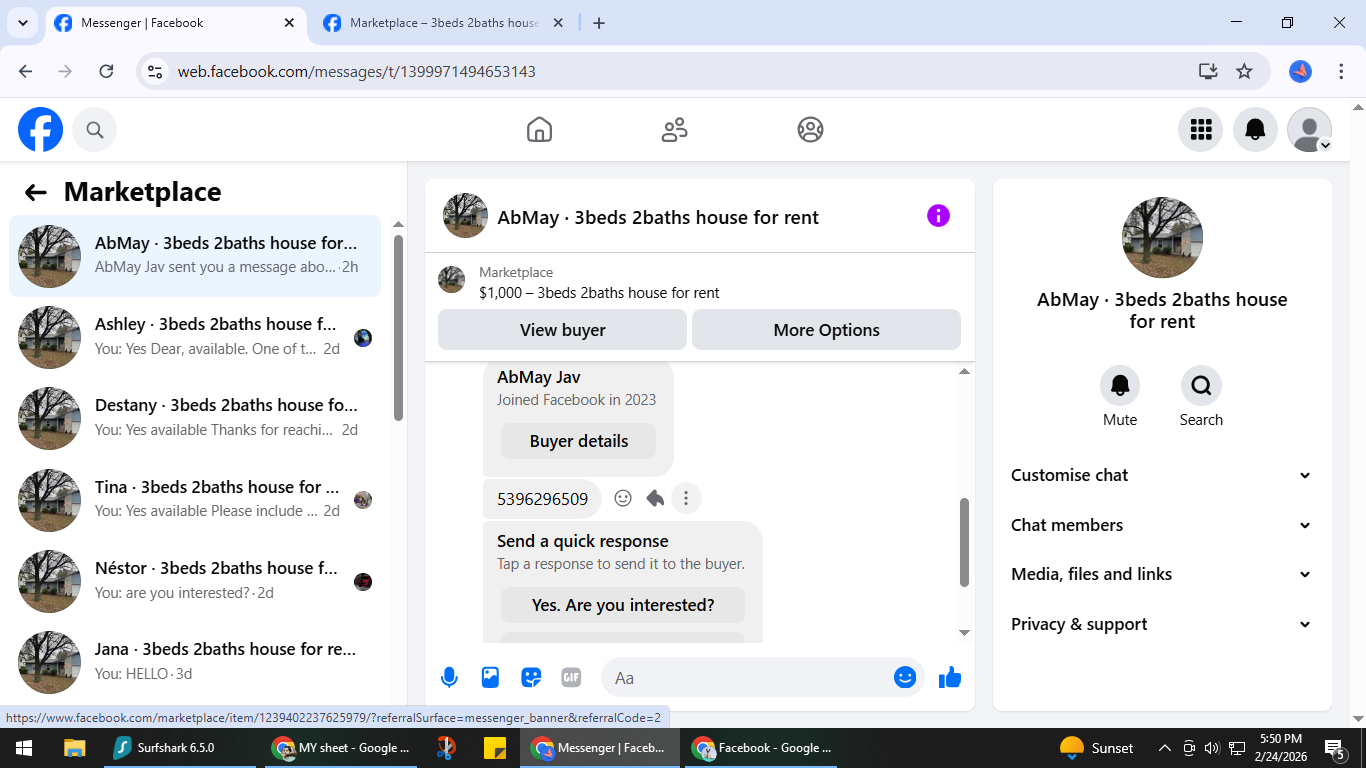Open the Friends icon in top navigation
The image size is (1366, 768).
[x=675, y=130]
